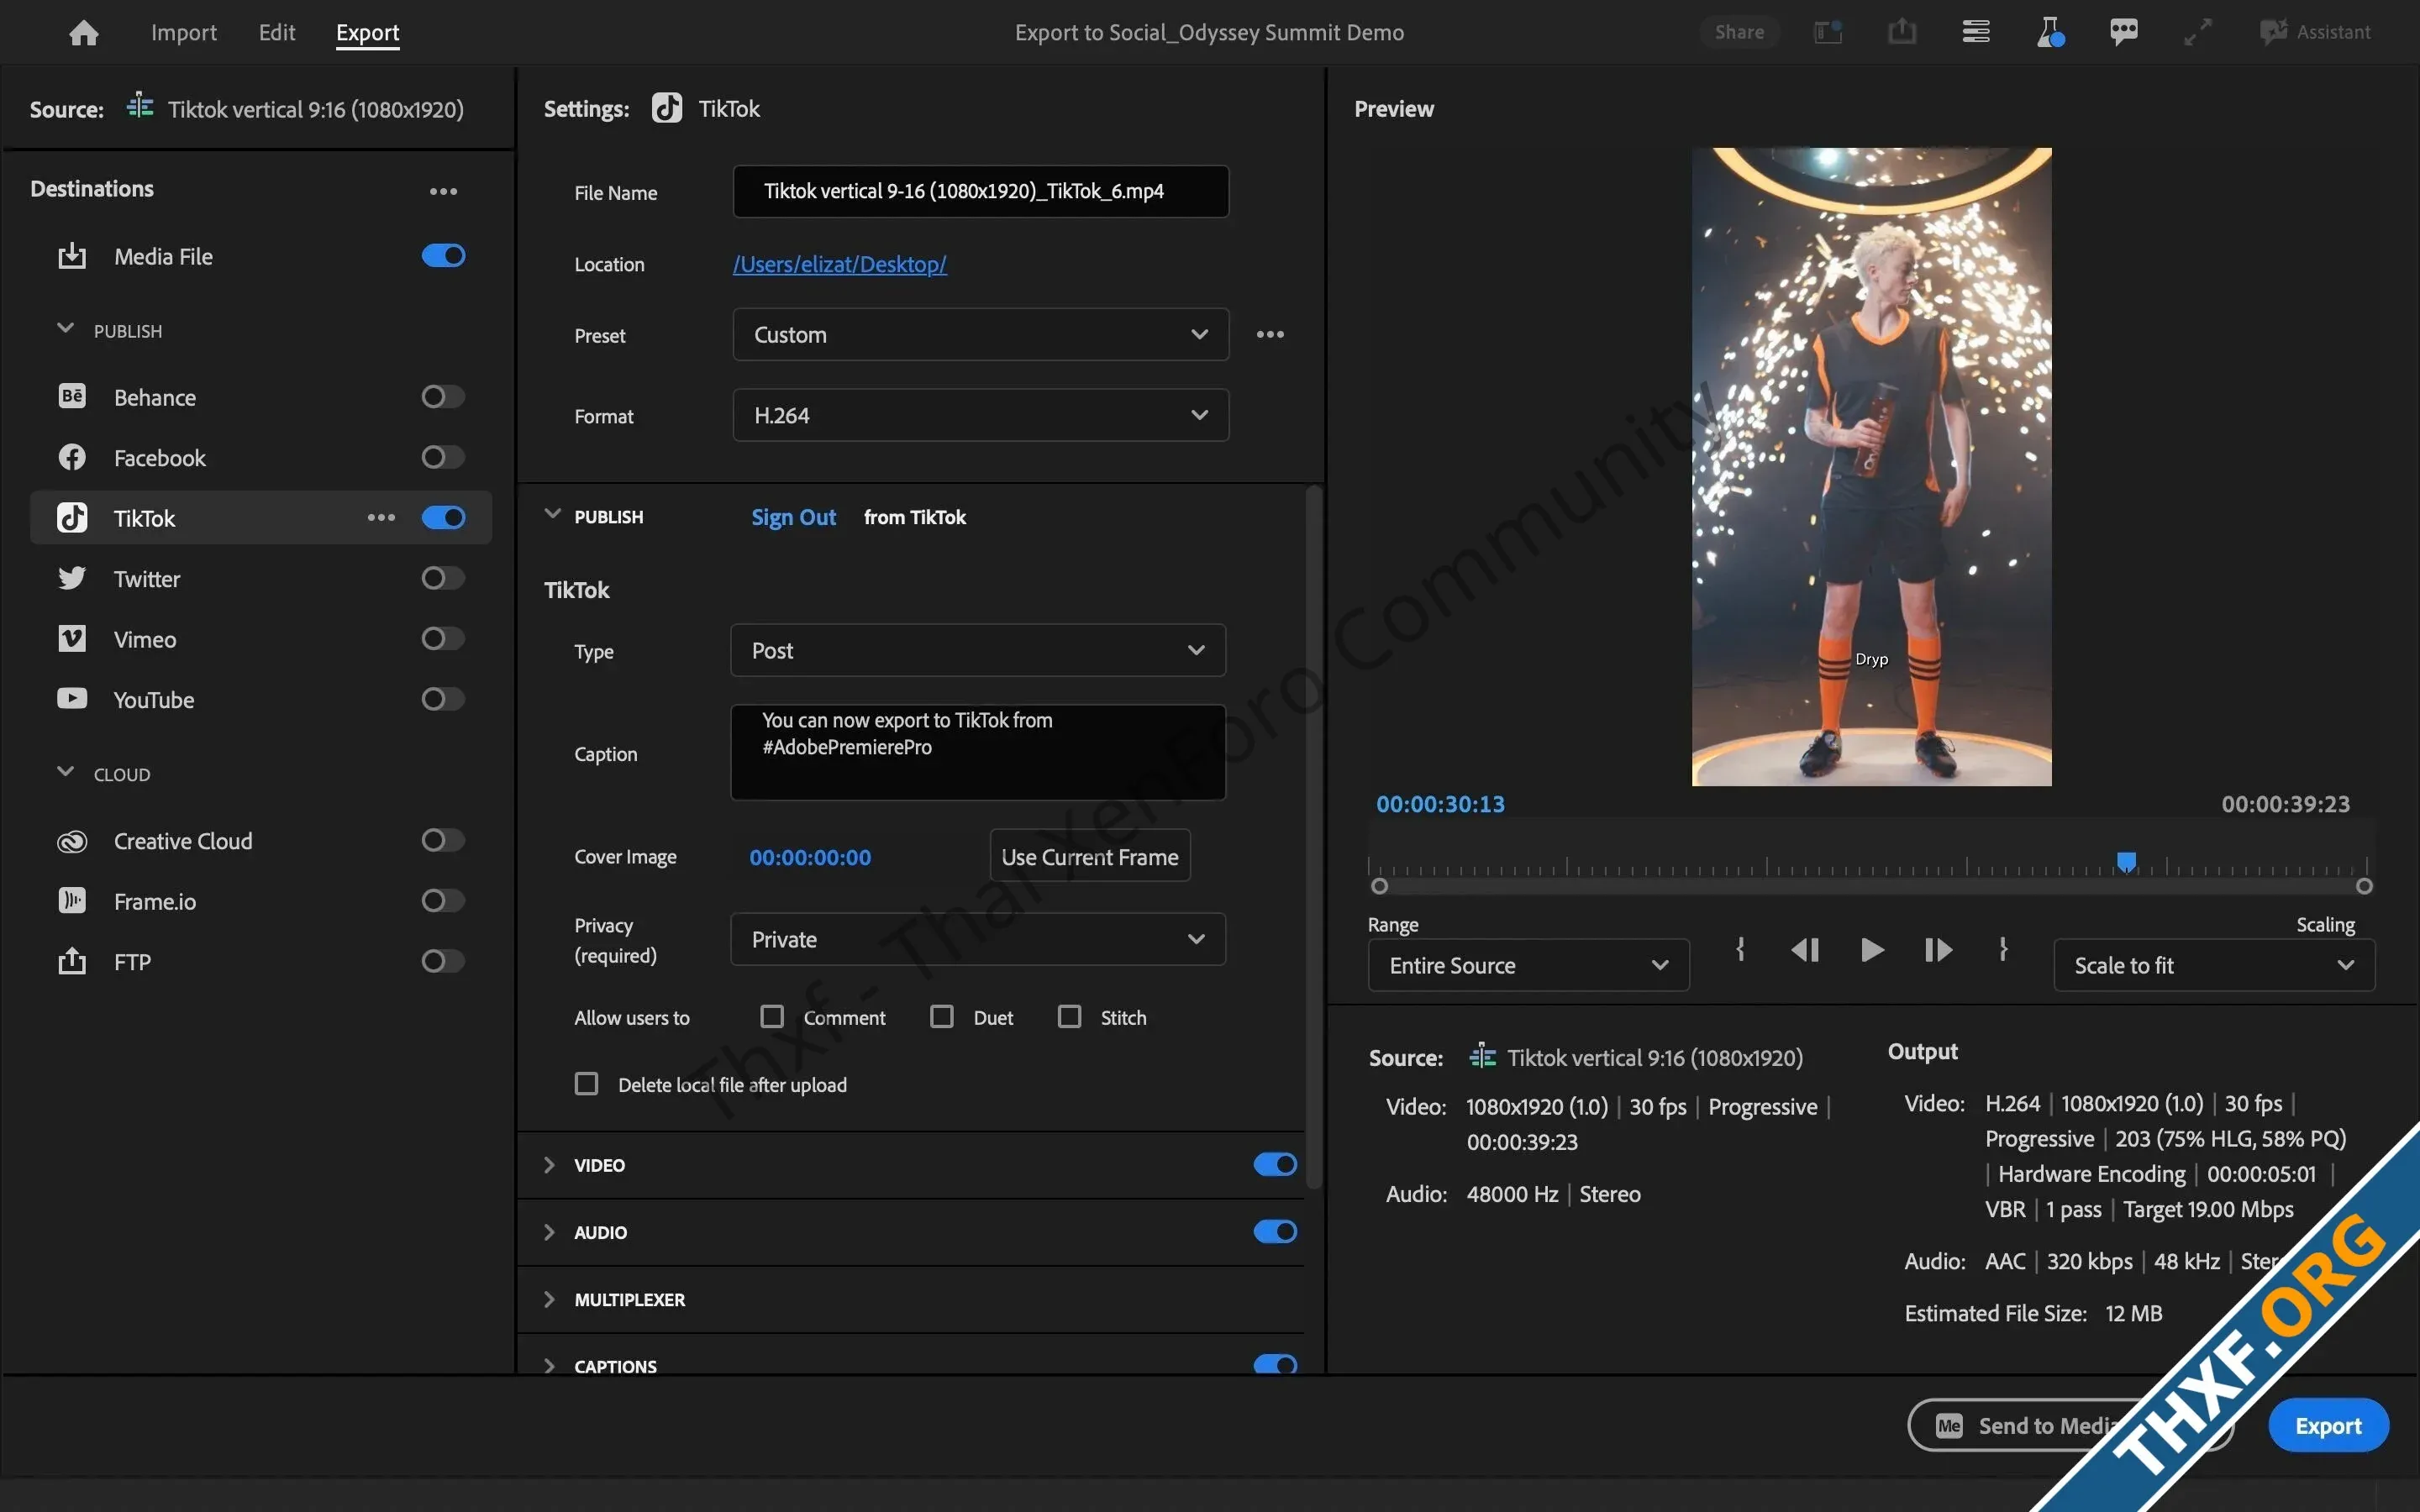Enable the Behance toggle

pos(443,397)
